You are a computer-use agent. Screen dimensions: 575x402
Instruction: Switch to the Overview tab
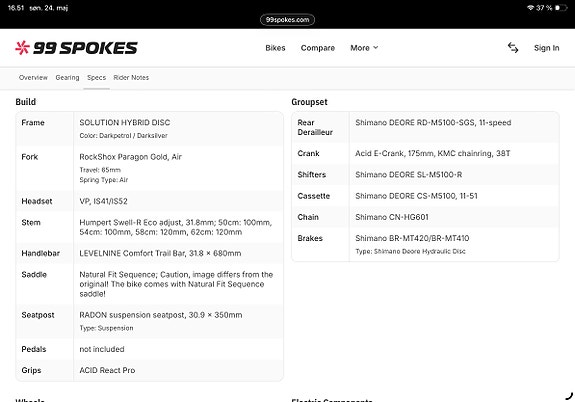tap(33, 77)
